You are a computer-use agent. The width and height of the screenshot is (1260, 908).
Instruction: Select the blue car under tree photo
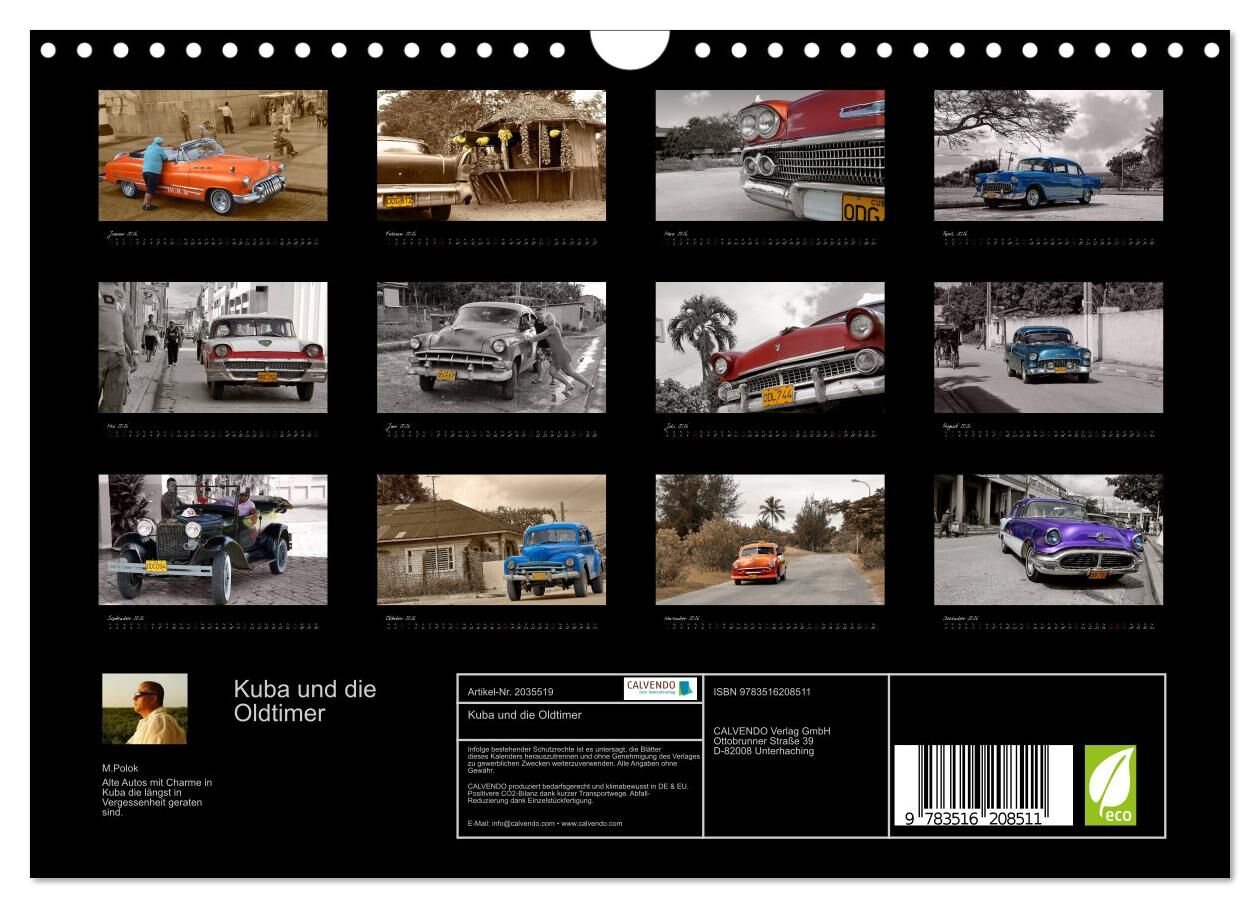click(x=1048, y=155)
